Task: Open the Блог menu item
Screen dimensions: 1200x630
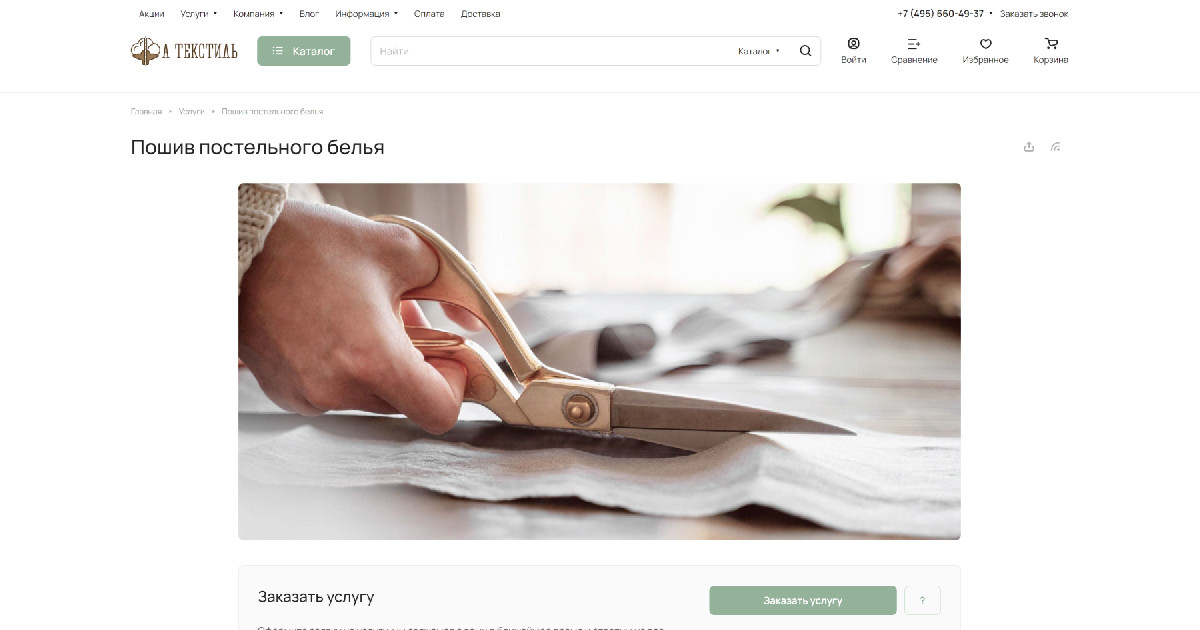Action: 309,14
